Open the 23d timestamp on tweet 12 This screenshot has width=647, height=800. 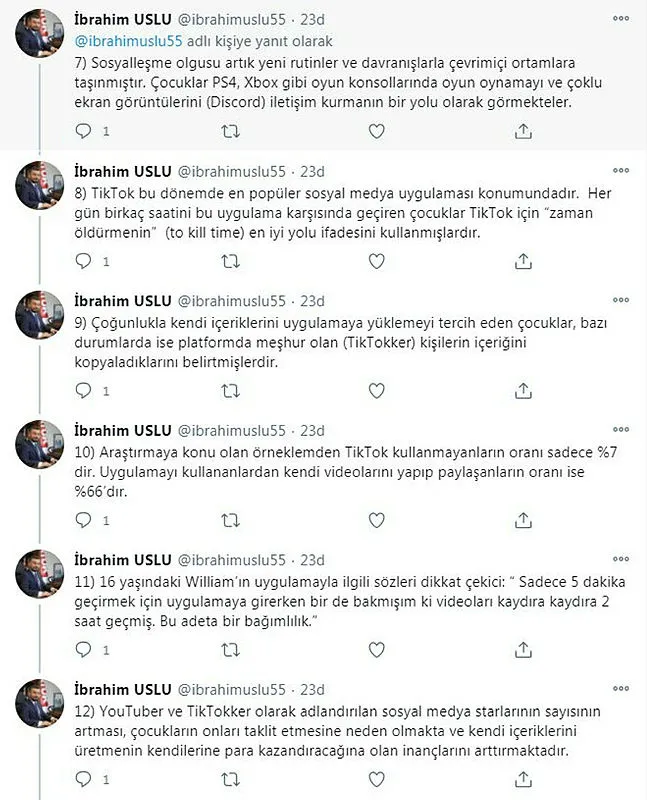312,691
